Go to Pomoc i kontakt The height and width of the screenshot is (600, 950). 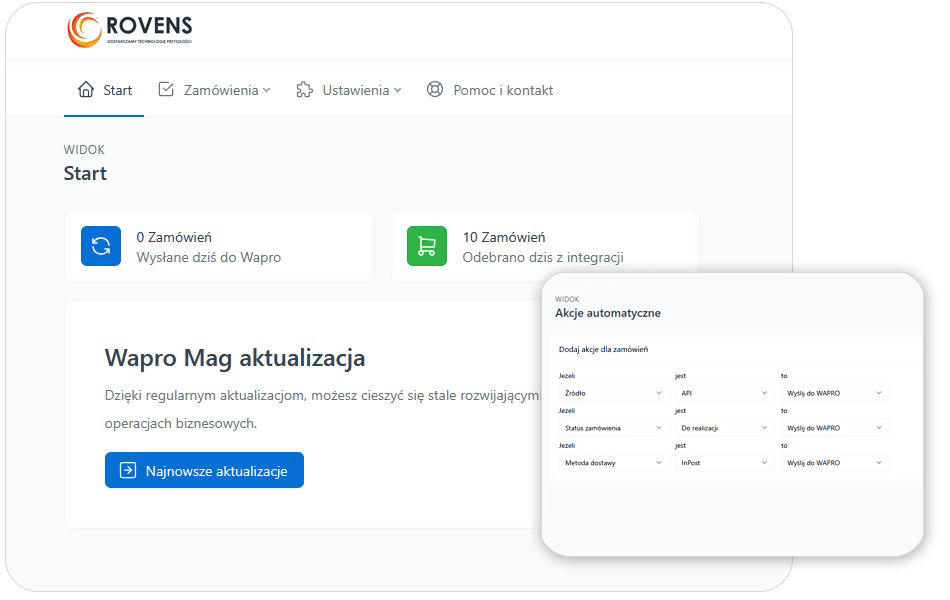point(490,90)
